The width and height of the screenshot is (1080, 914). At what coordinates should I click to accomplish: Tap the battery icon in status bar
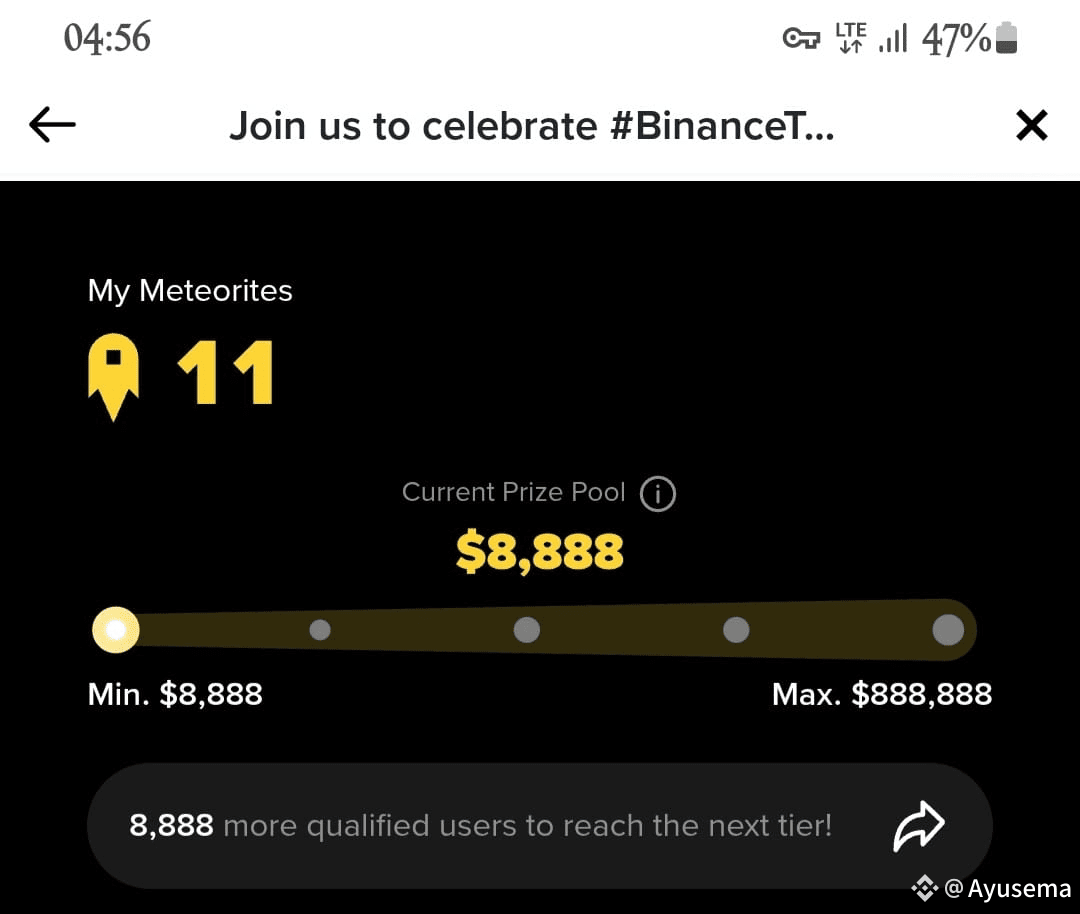coord(1006,37)
